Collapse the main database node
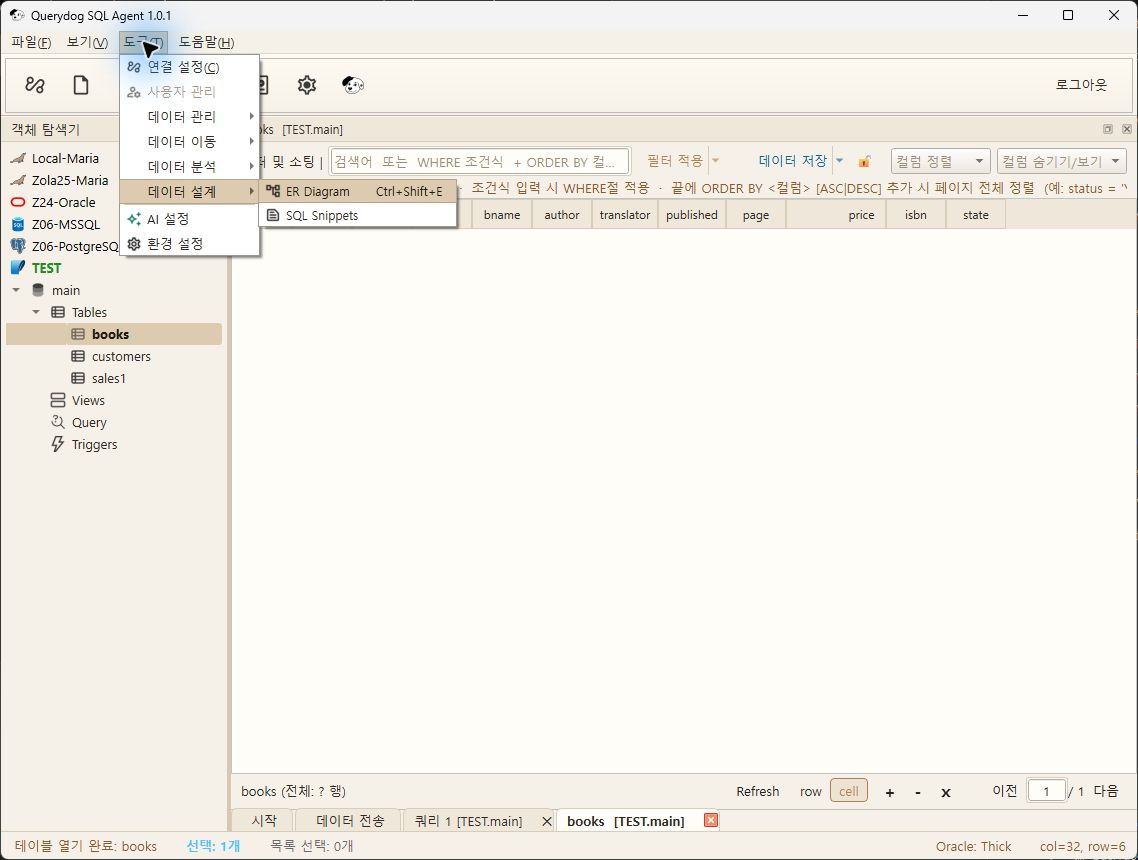 pos(16,290)
